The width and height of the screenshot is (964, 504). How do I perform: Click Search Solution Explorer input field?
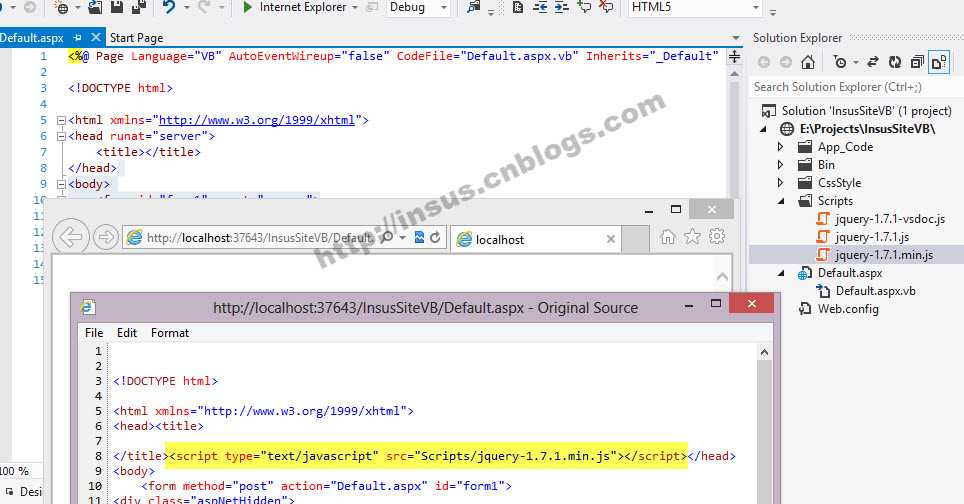click(x=856, y=87)
